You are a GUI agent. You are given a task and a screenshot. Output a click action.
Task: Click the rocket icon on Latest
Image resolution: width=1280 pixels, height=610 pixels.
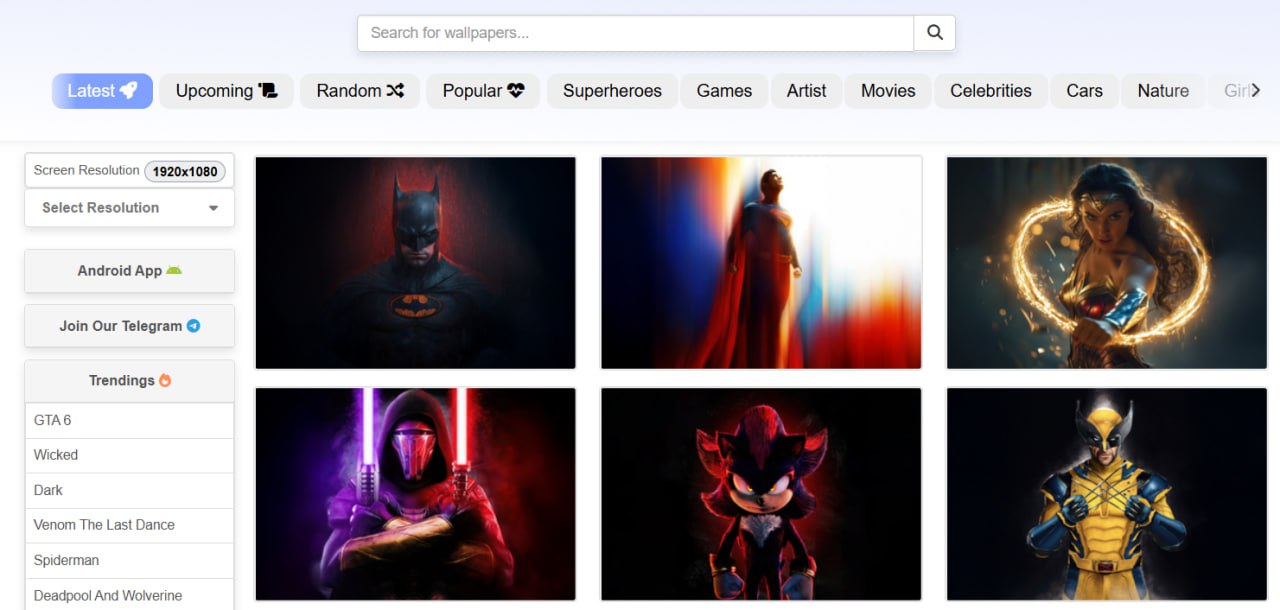click(x=129, y=91)
